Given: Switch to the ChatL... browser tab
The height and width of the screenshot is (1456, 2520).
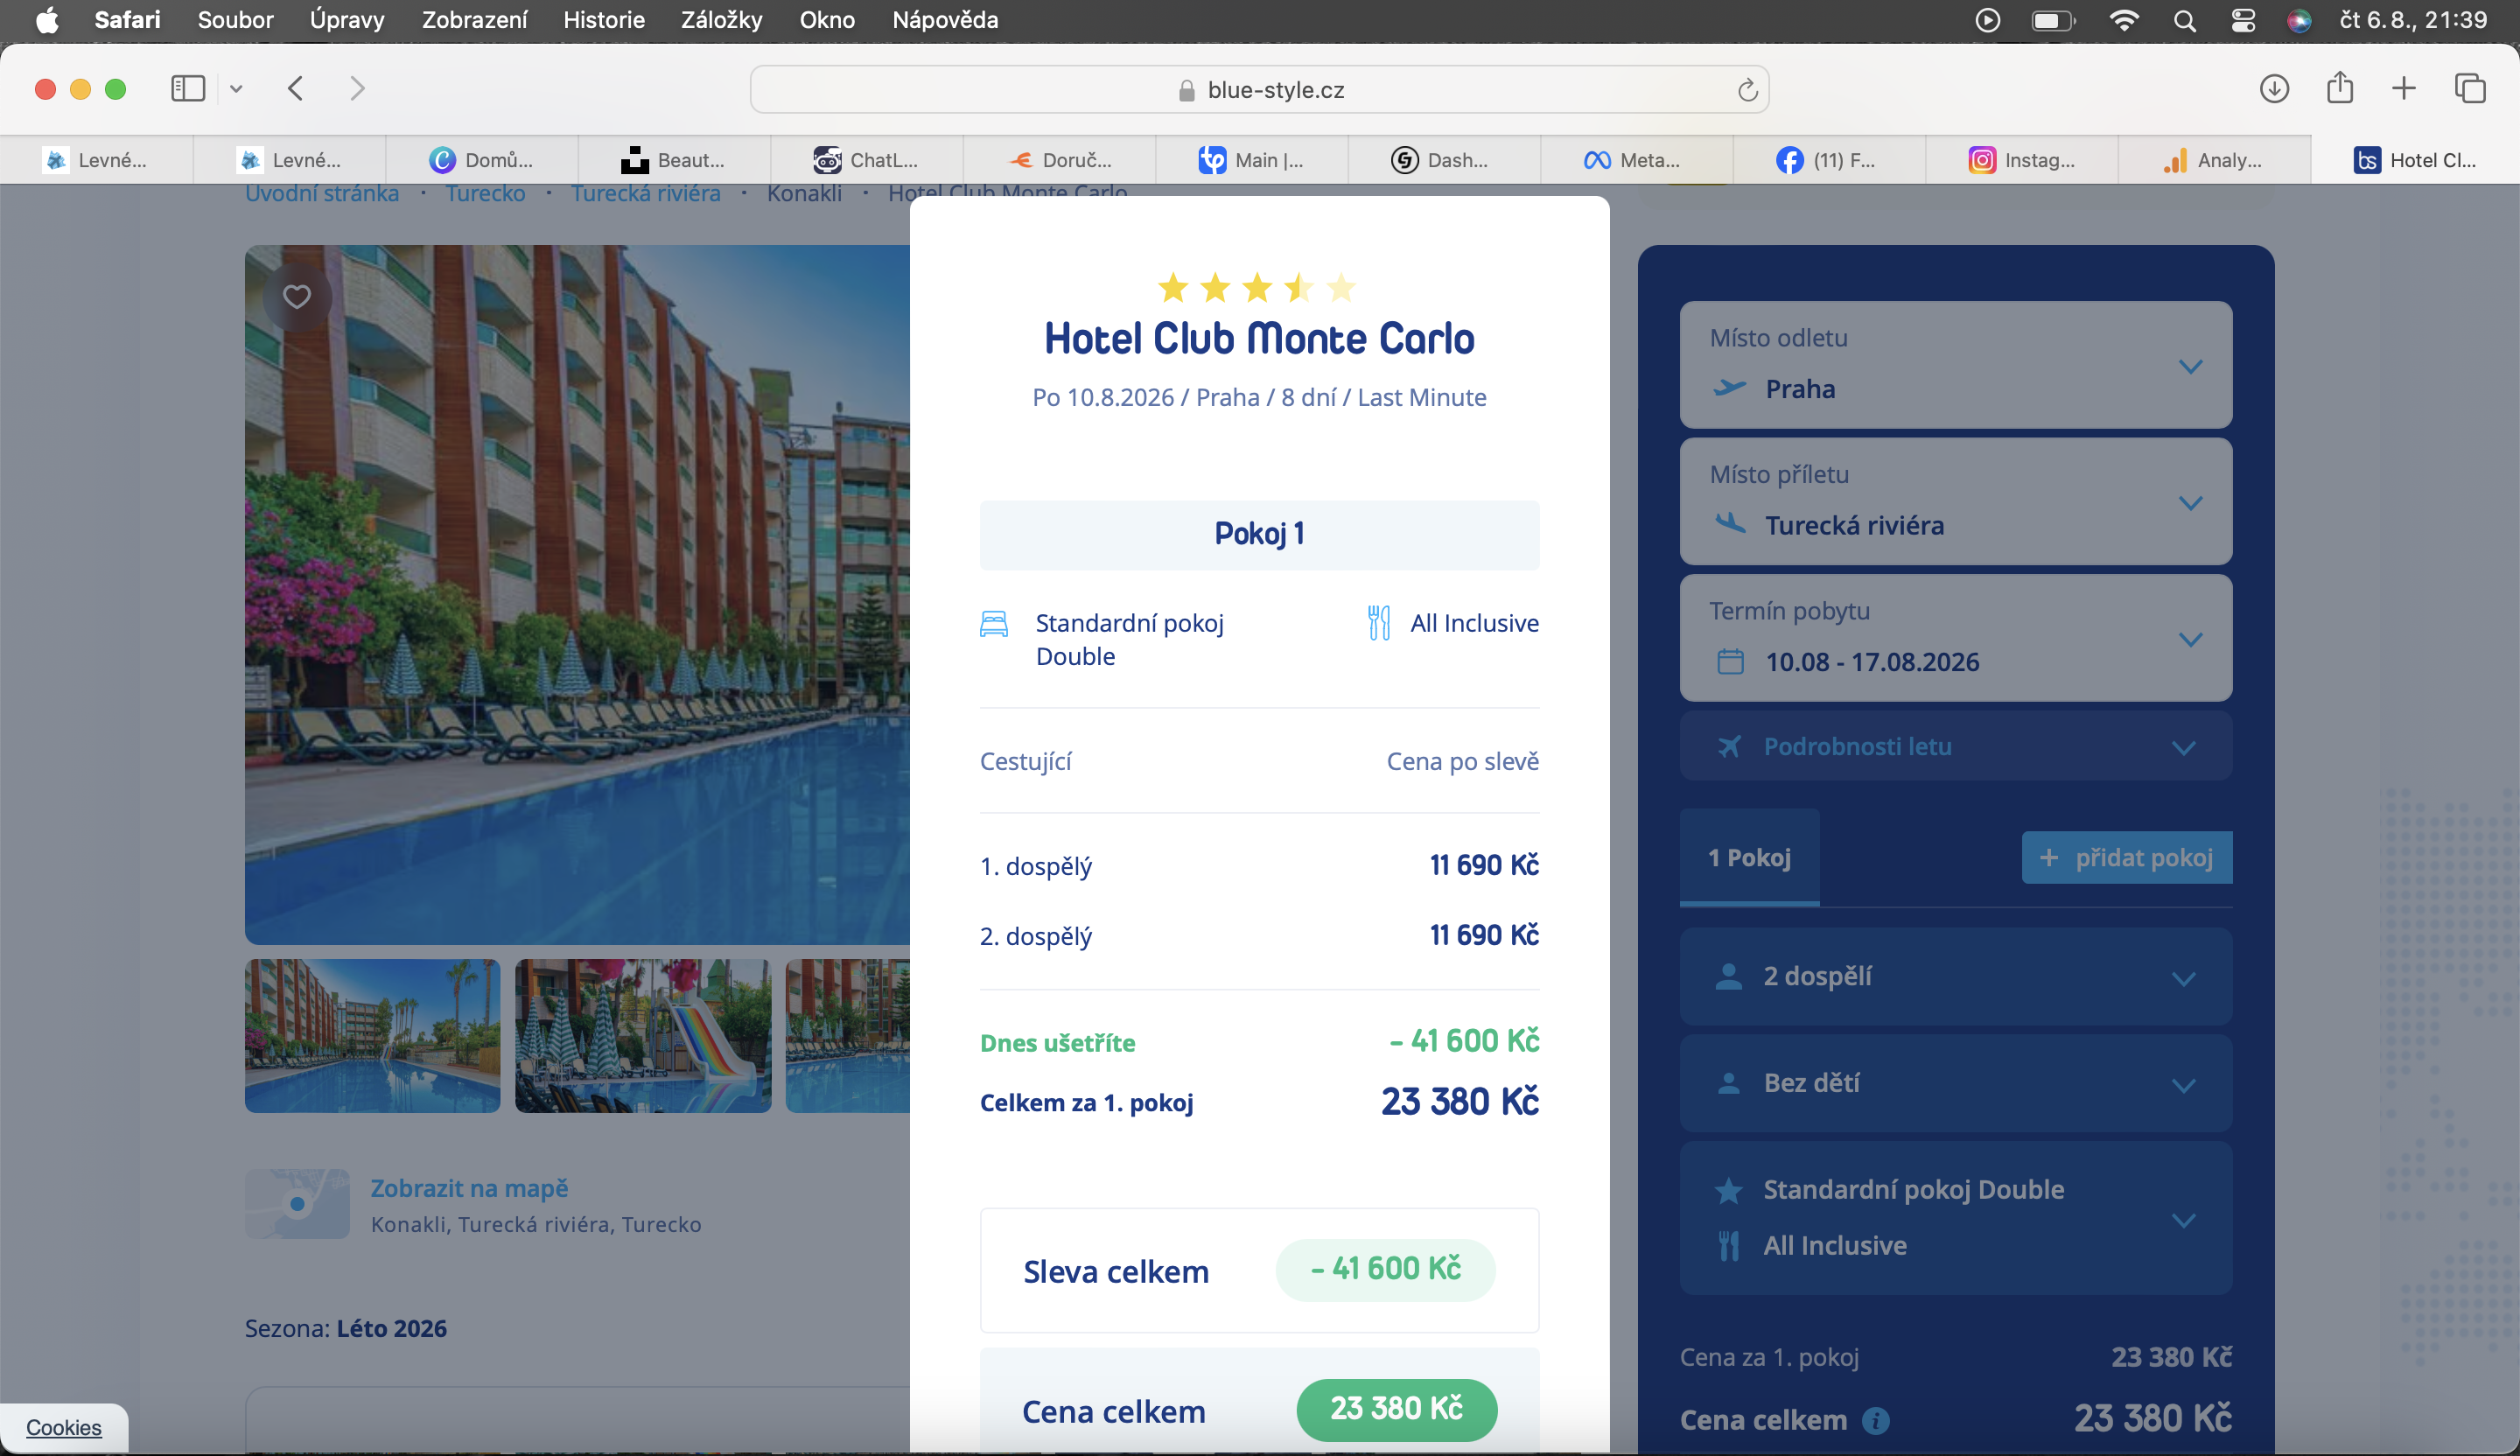Looking at the screenshot, I should pyautogui.click(x=866, y=160).
